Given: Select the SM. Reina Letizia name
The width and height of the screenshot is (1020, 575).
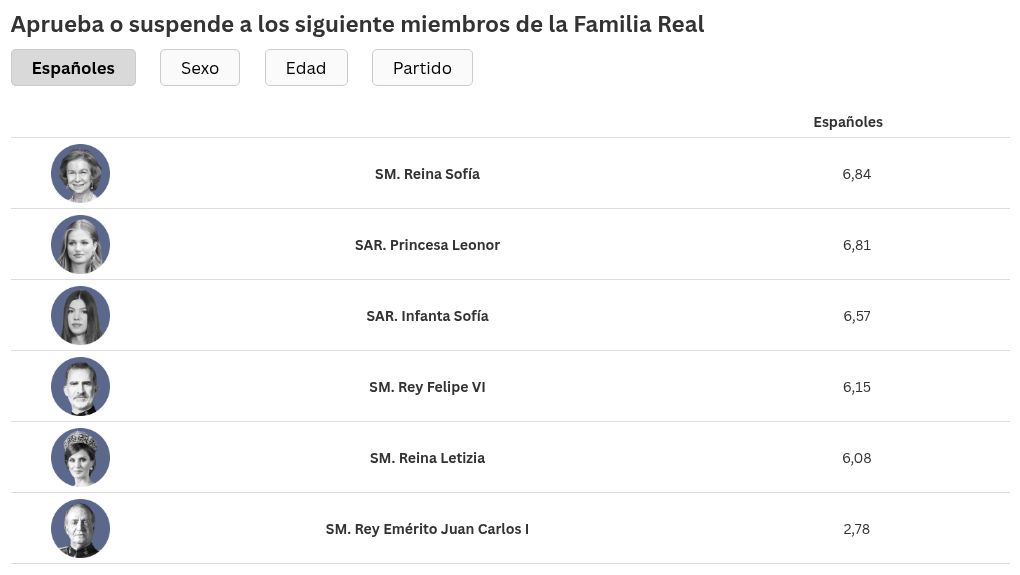Looking at the screenshot, I should 427,458.
